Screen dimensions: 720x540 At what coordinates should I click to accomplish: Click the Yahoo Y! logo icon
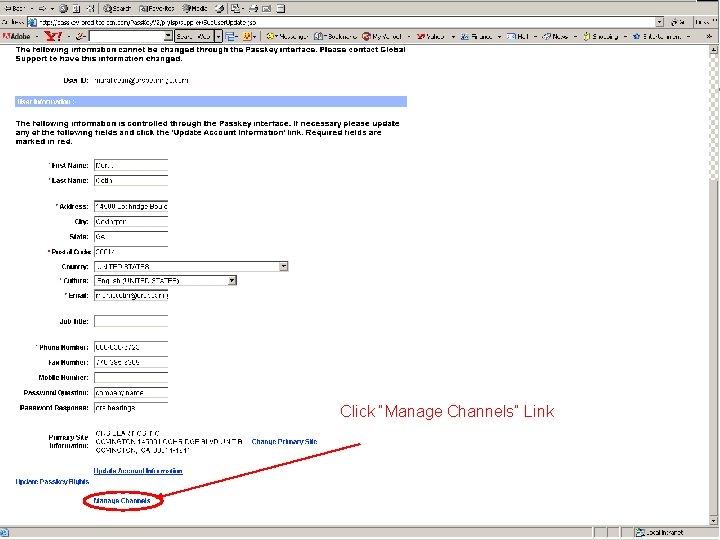click(x=53, y=36)
